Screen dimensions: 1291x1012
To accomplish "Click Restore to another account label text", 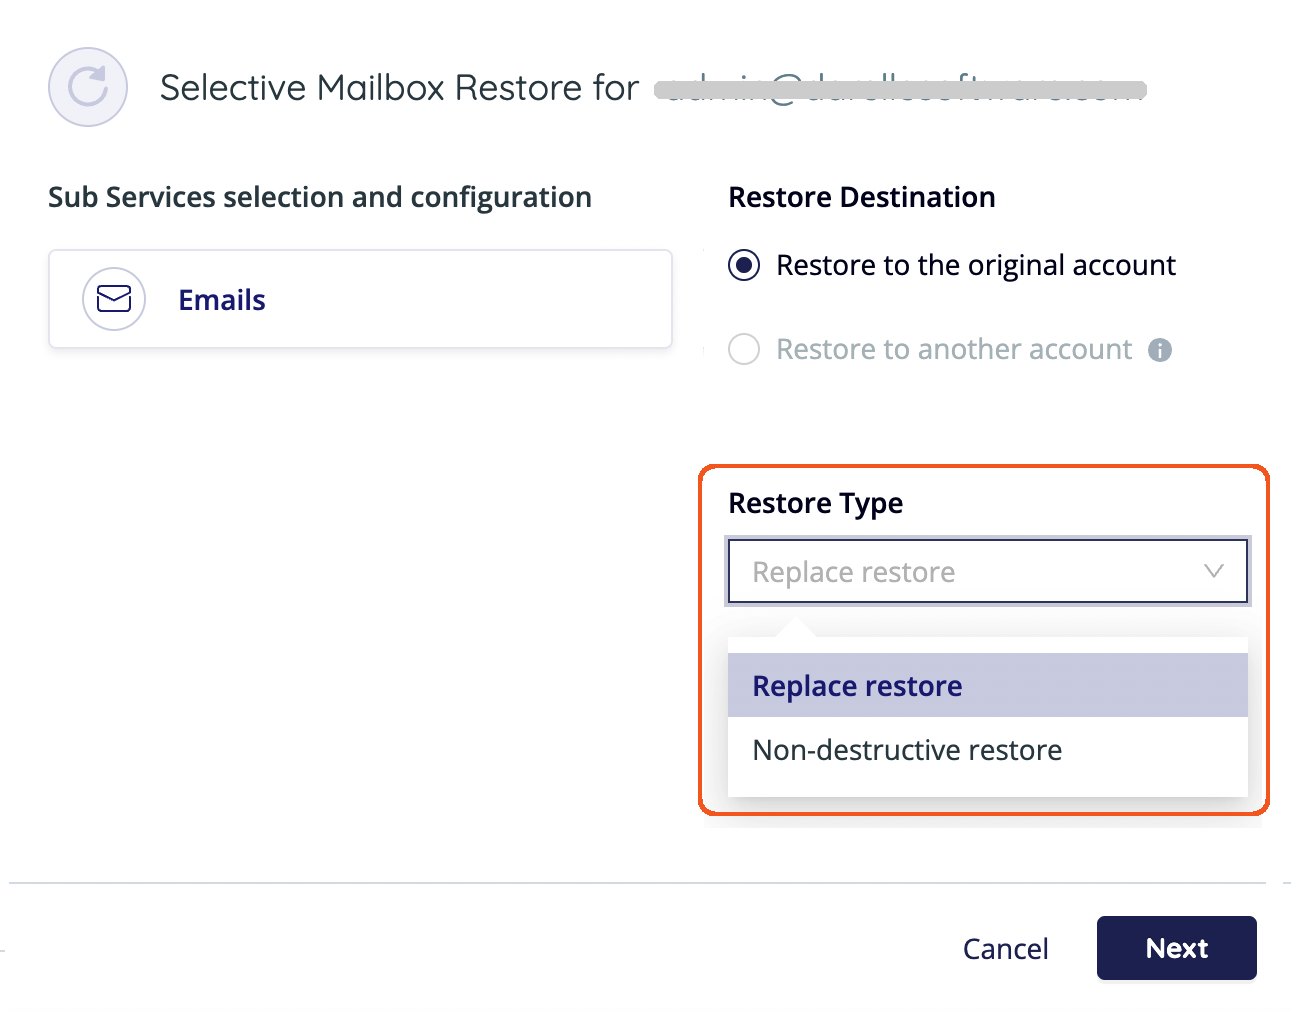I will [x=954, y=349].
